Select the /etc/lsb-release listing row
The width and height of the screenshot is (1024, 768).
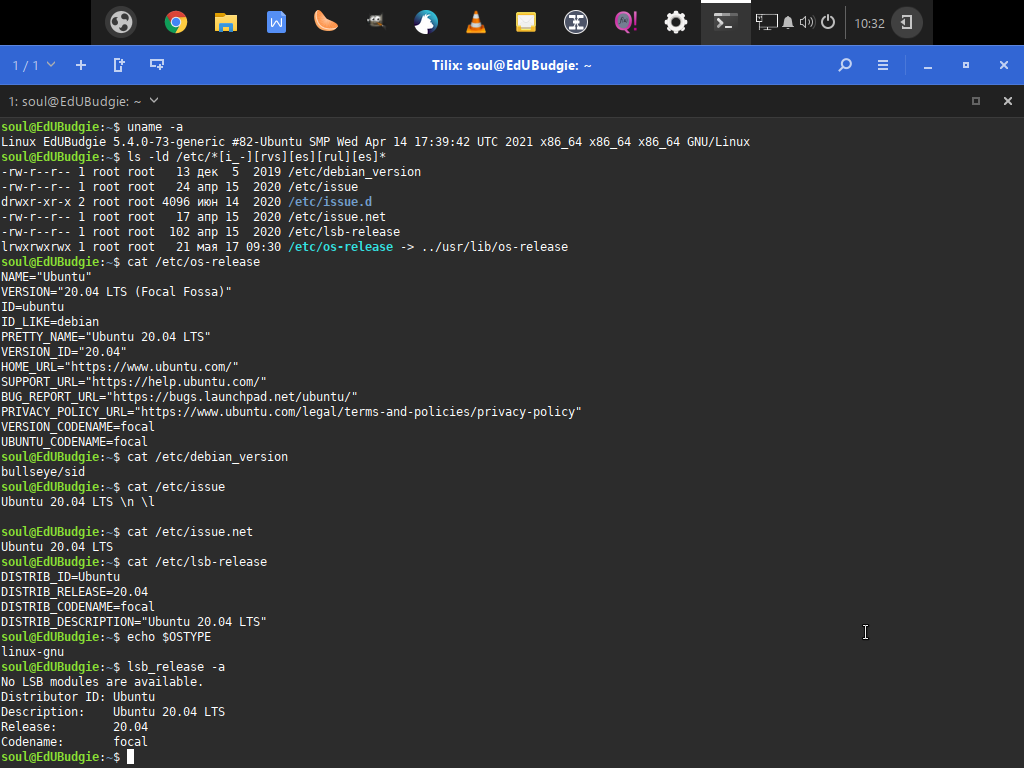pyautogui.click(x=200, y=232)
